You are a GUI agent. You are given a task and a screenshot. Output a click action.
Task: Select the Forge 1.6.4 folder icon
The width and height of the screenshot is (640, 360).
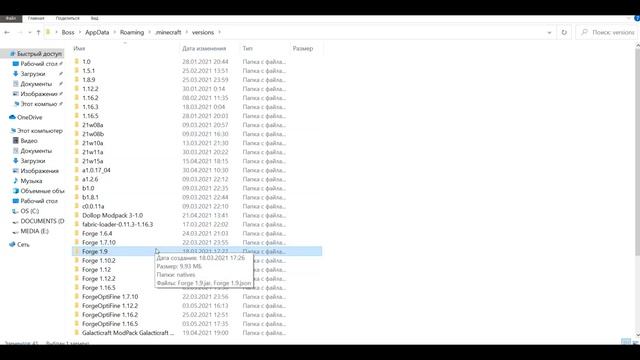tap(76, 233)
